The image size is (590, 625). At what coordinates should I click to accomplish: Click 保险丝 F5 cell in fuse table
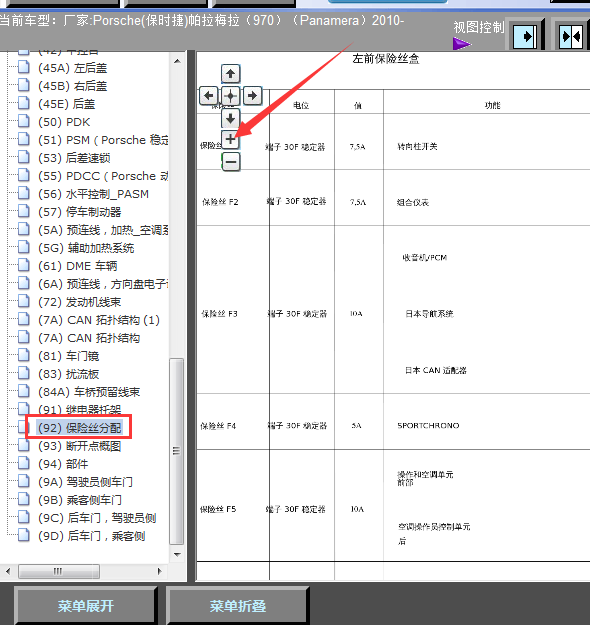click(x=218, y=509)
